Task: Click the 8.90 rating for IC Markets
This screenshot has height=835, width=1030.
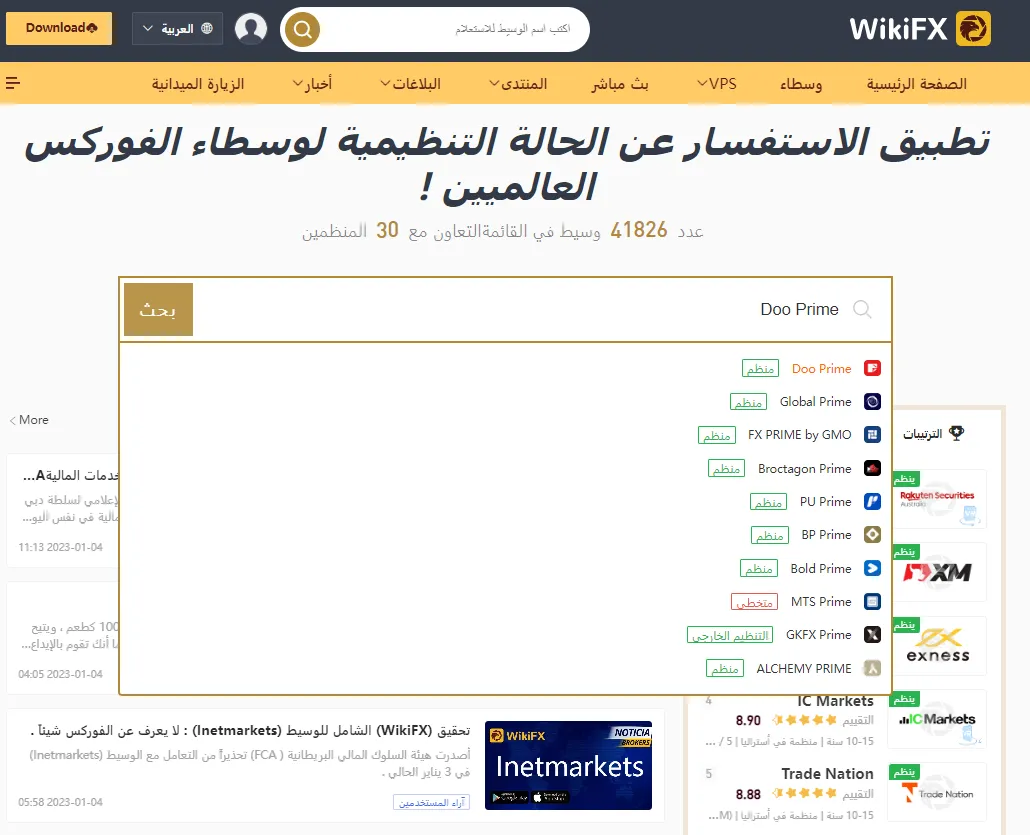Action: [x=748, y=721]
